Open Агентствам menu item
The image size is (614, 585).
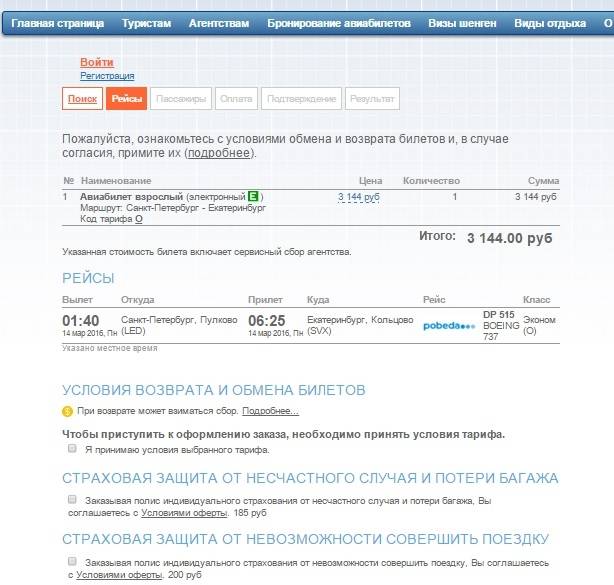(219, 23)
